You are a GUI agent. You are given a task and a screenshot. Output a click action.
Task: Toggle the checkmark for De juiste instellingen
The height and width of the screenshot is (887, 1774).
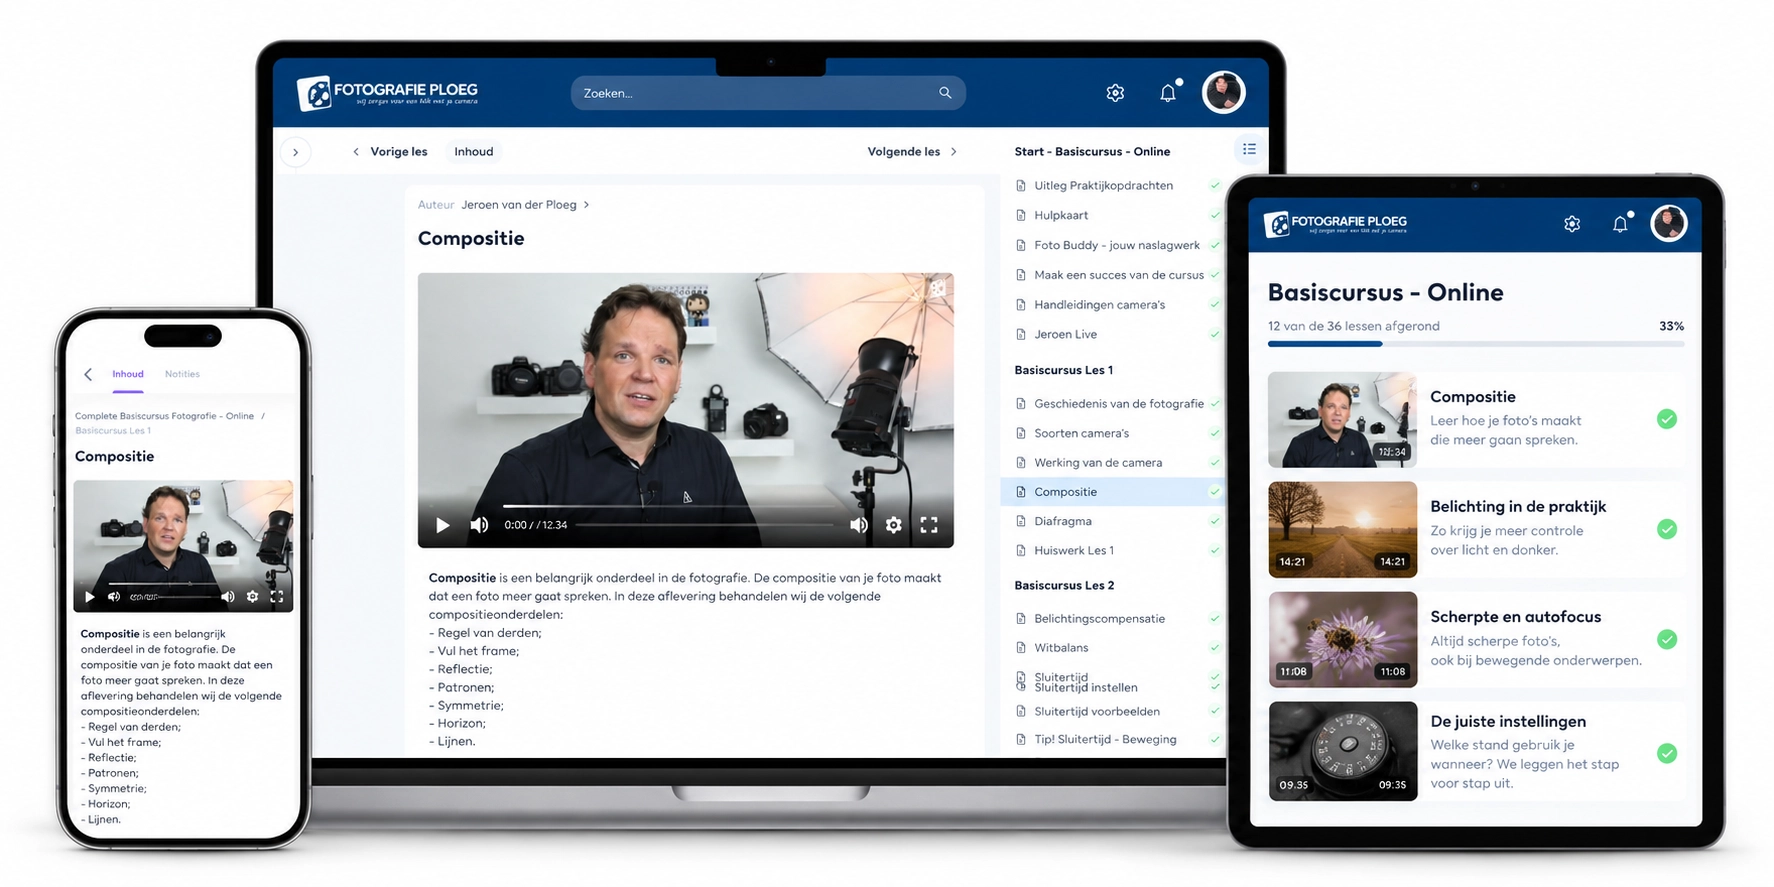(1667, 753)
